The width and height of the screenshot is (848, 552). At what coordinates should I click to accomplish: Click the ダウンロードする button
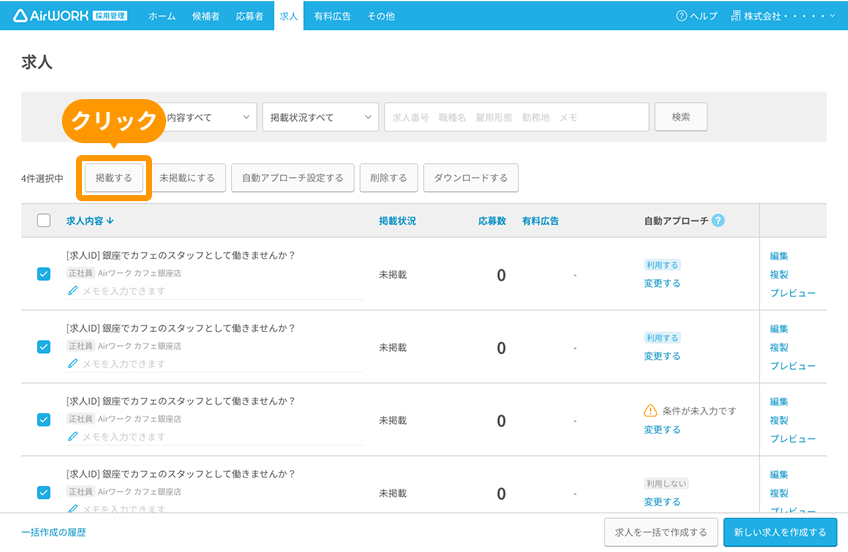[x=471, y=178]
